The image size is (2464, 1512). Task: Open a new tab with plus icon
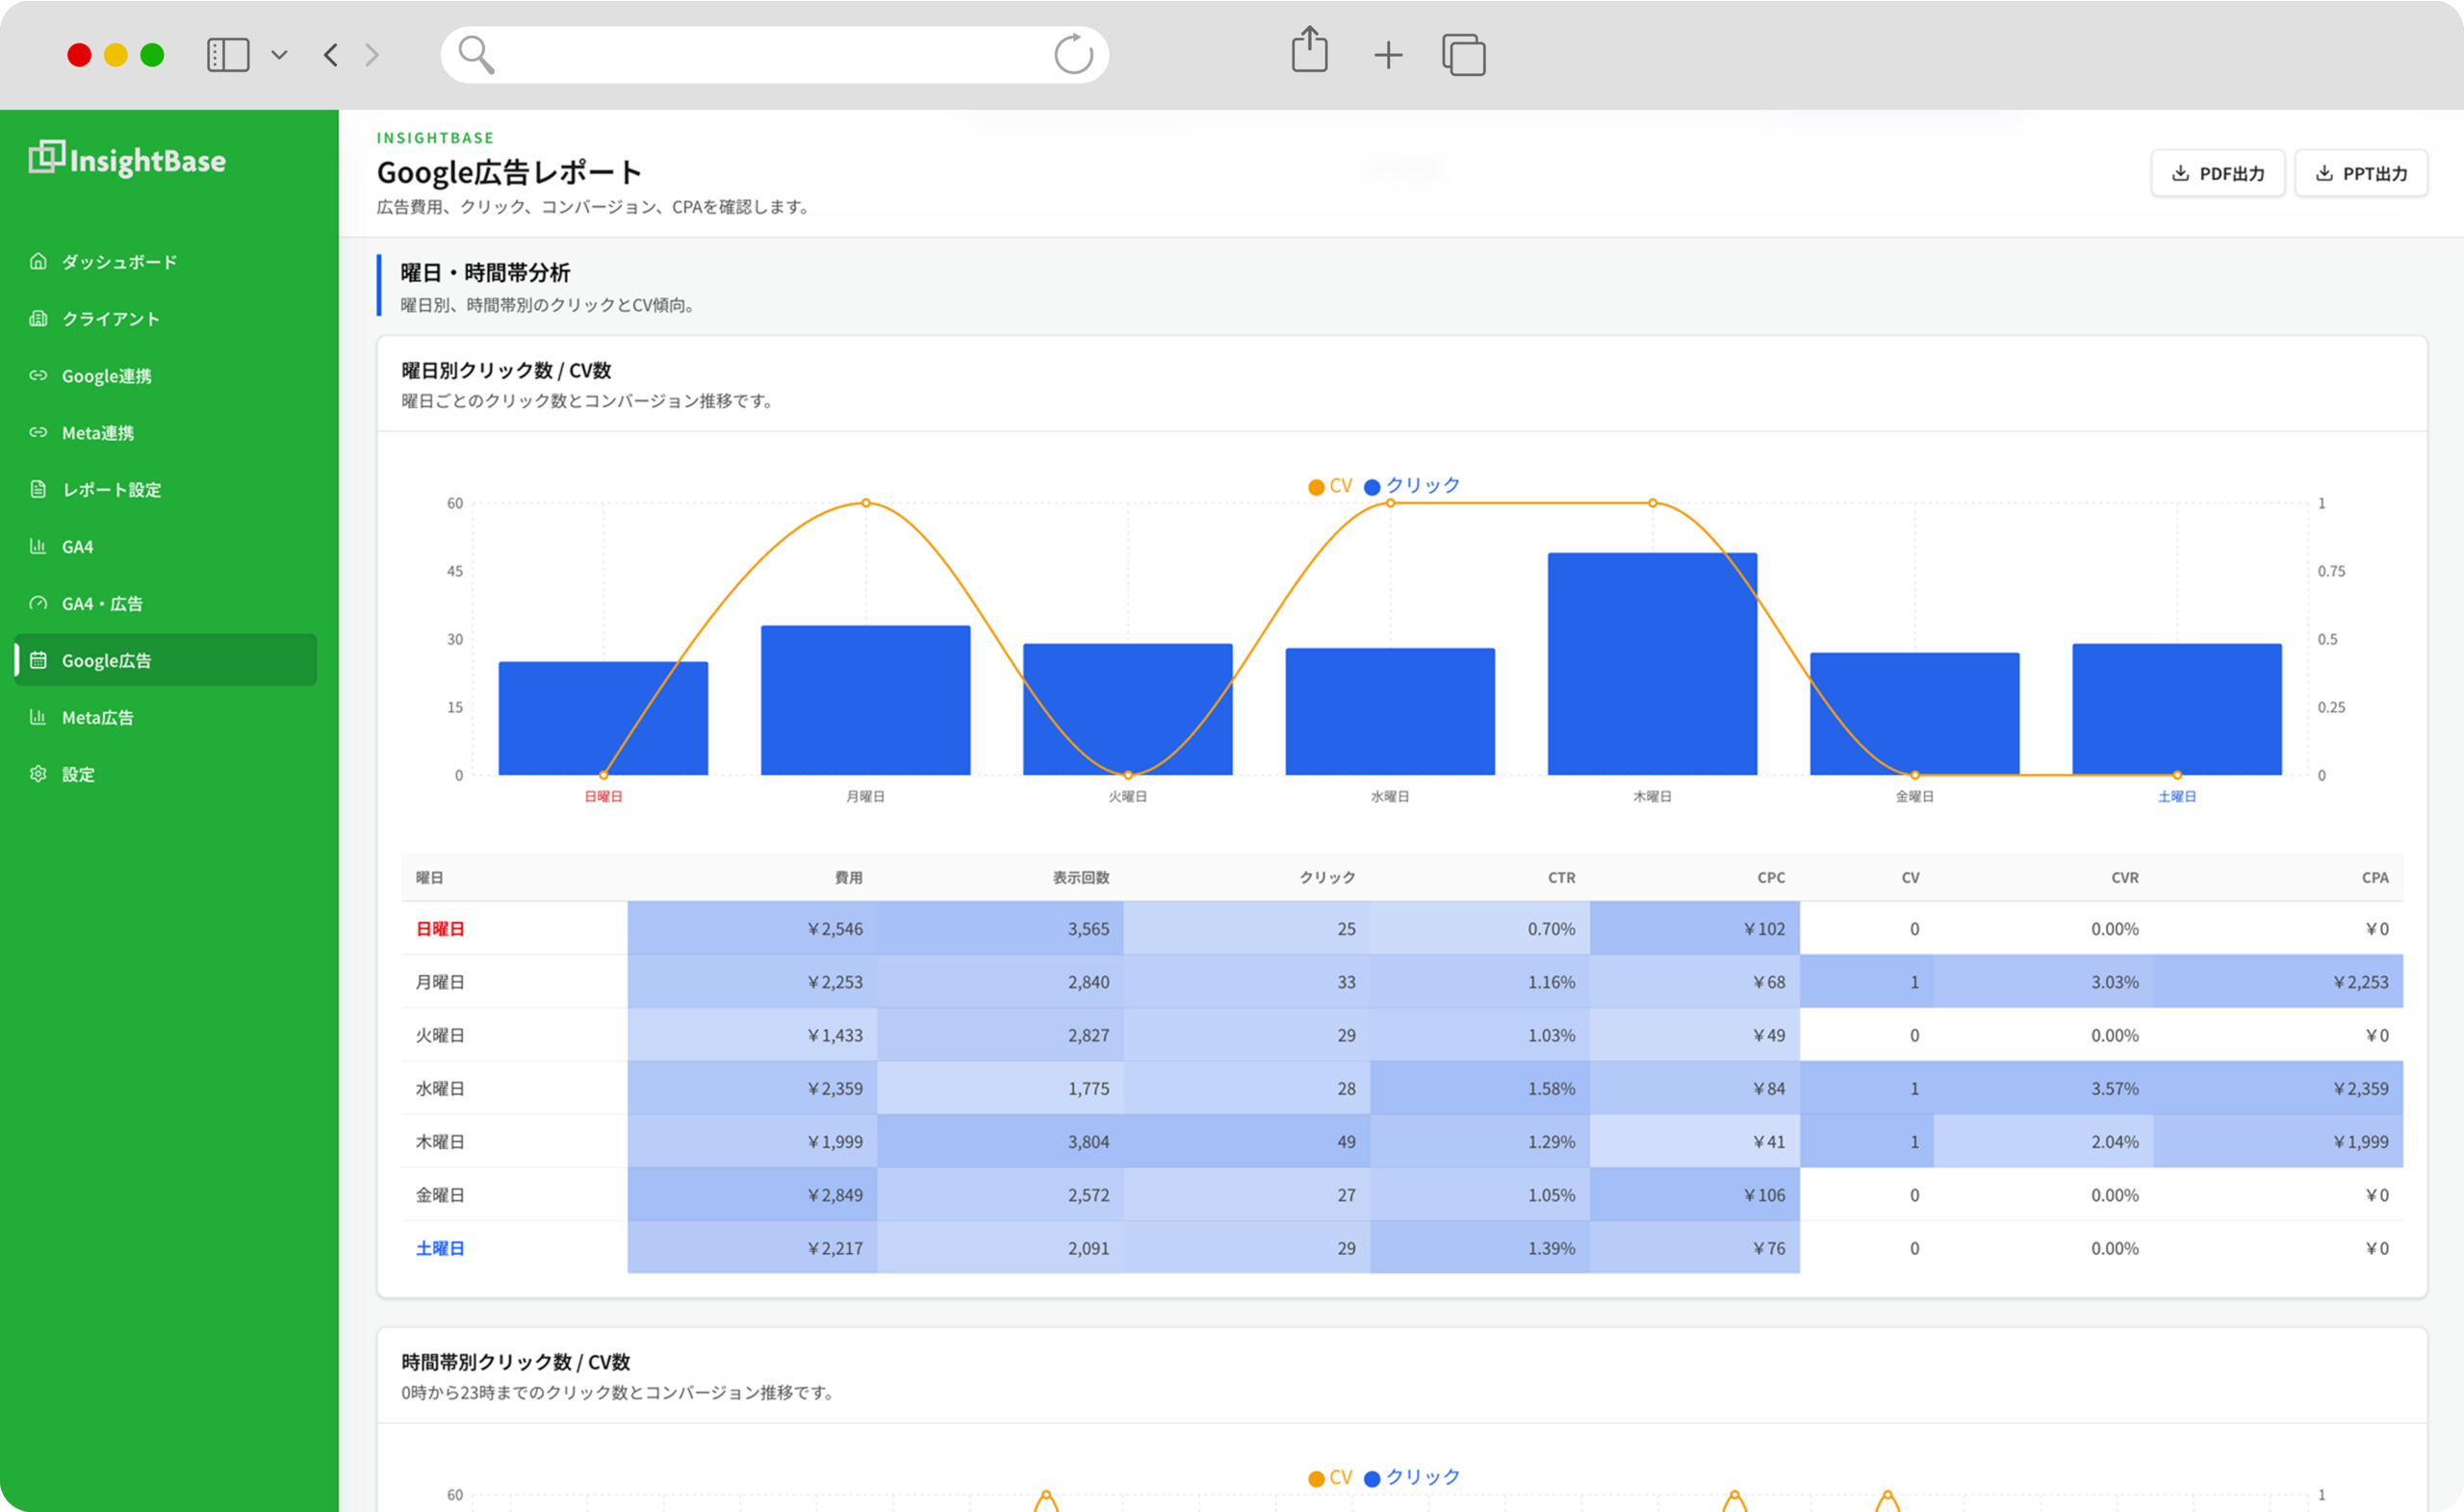1388,55
